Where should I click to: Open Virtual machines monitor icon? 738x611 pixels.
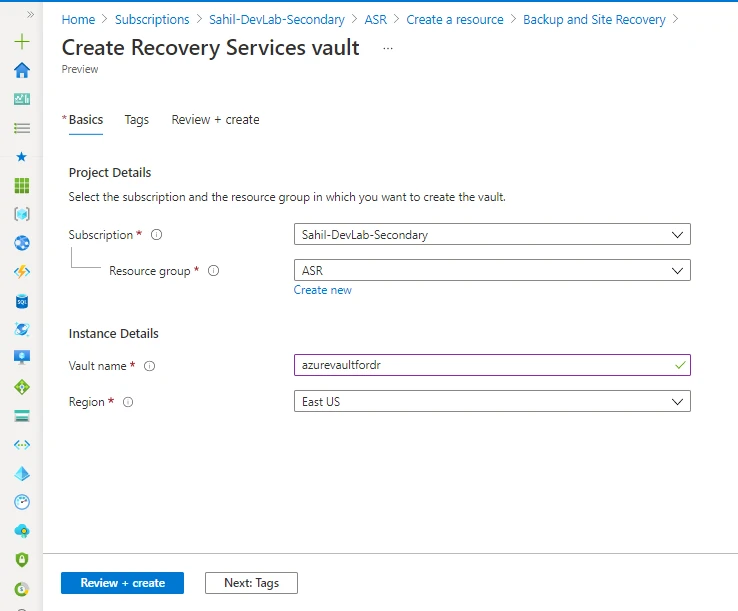[22, 357]
